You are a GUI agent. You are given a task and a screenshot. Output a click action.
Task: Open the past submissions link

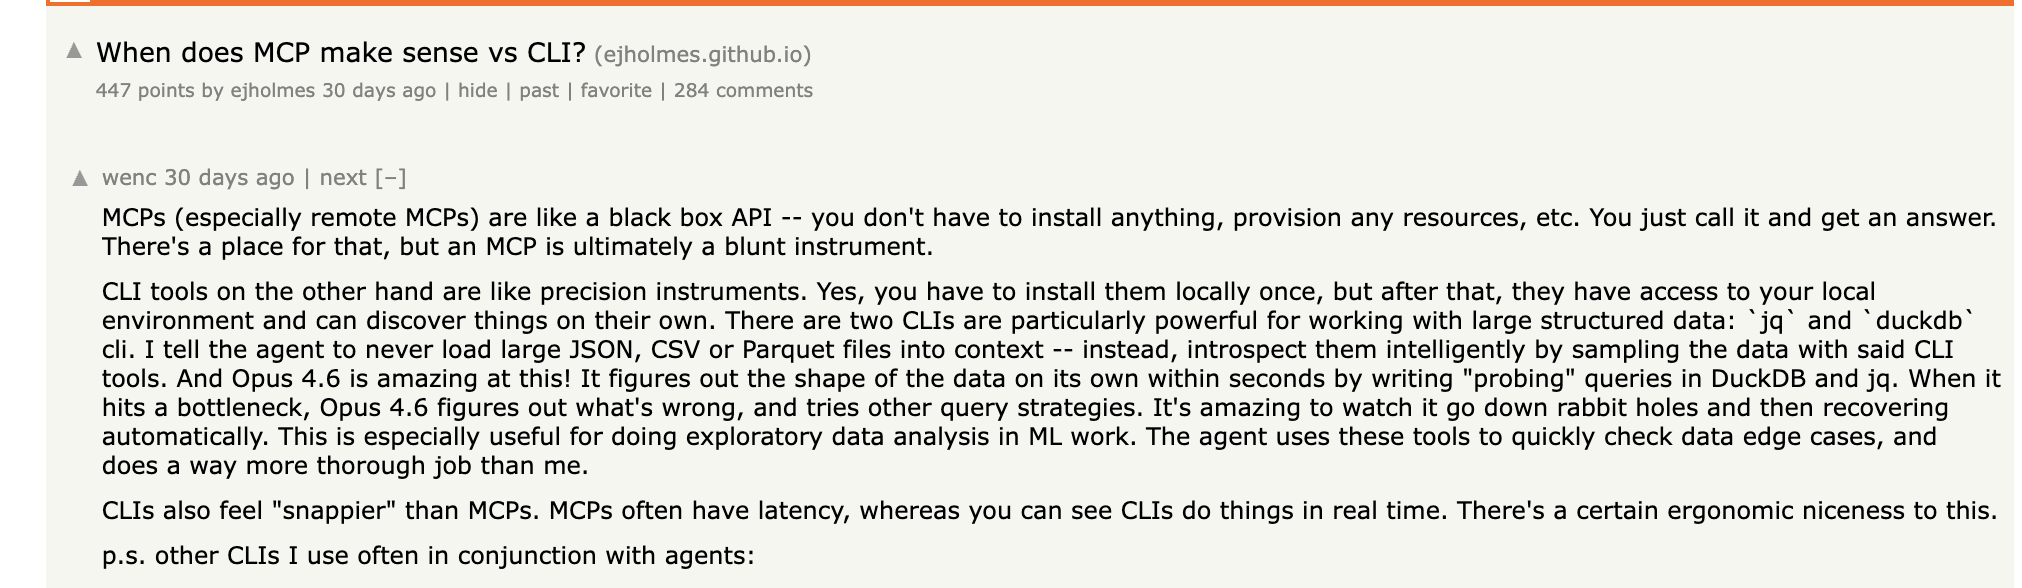tap(539, 91)
